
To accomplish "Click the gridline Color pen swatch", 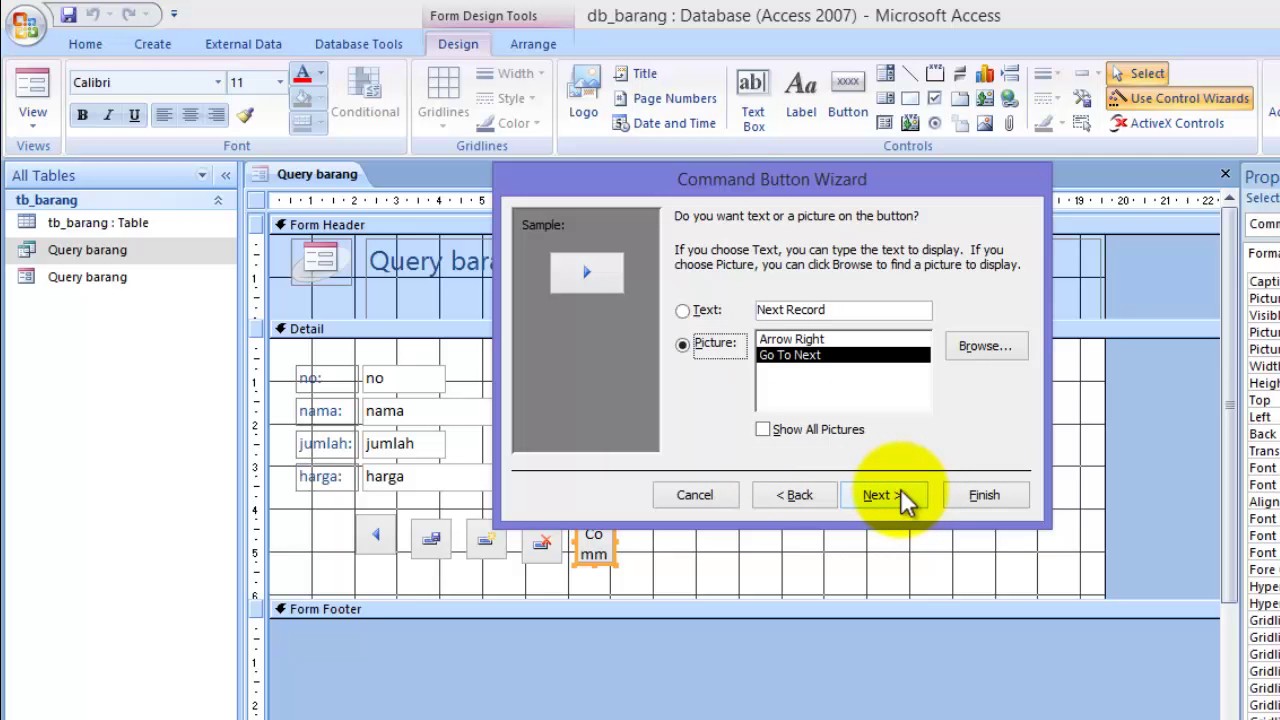I will pos(486,123).
